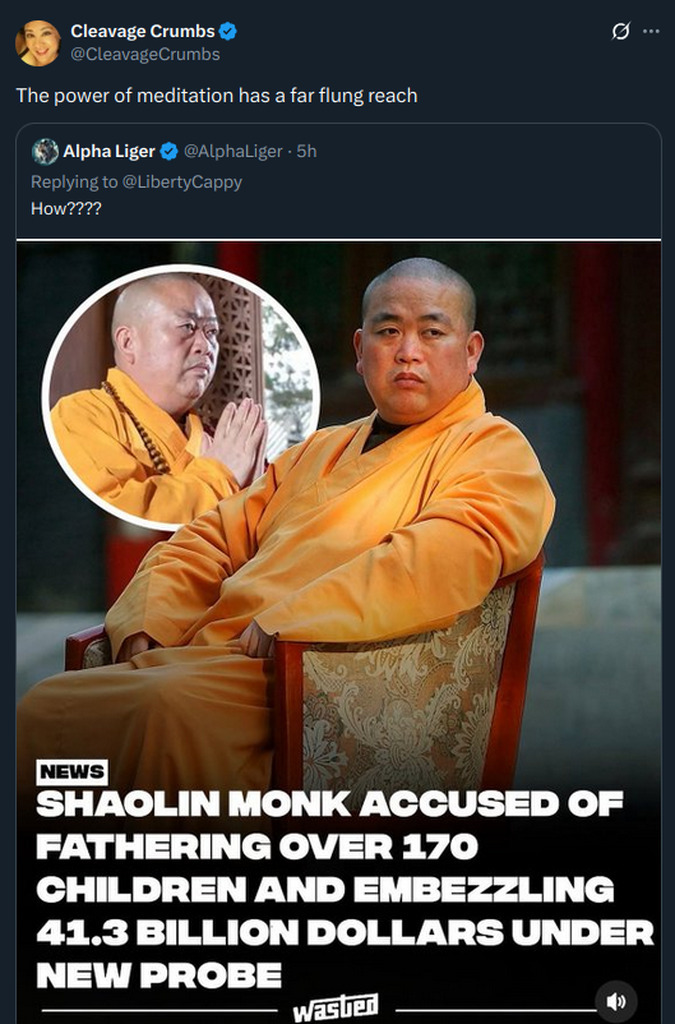Open the three-dot more options menu
The width and height of the screenshot is (675, 1024).
[651, 31]
